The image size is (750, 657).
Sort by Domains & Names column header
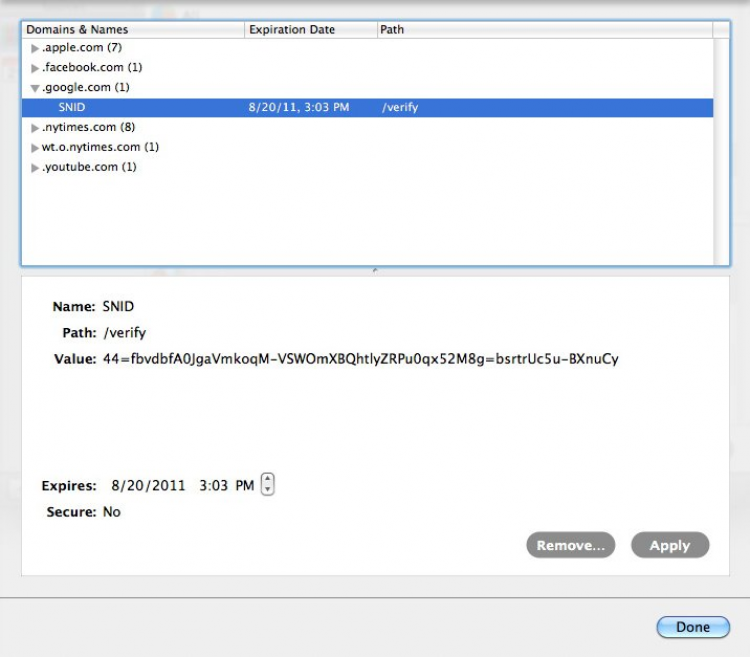tap(133, 30)
